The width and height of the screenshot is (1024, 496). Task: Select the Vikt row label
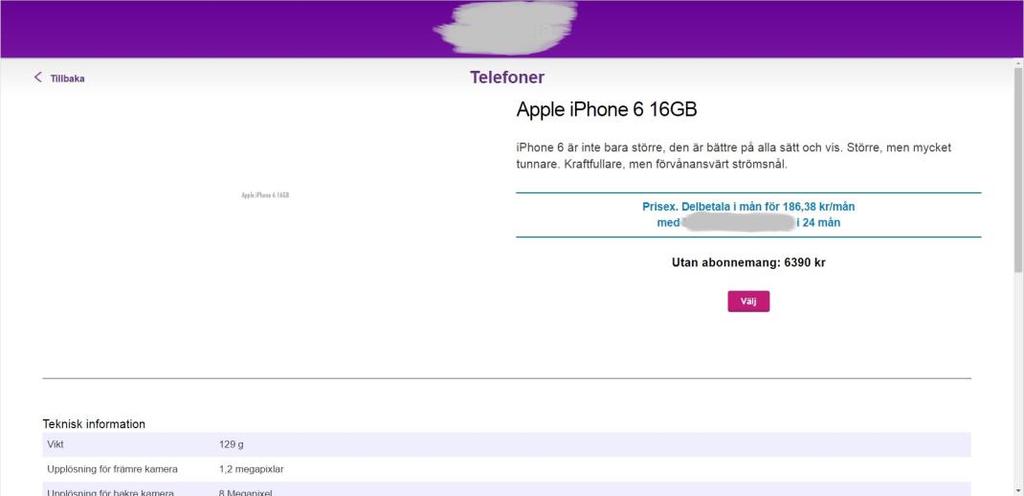pyautogui.click(x=56, y=444)
